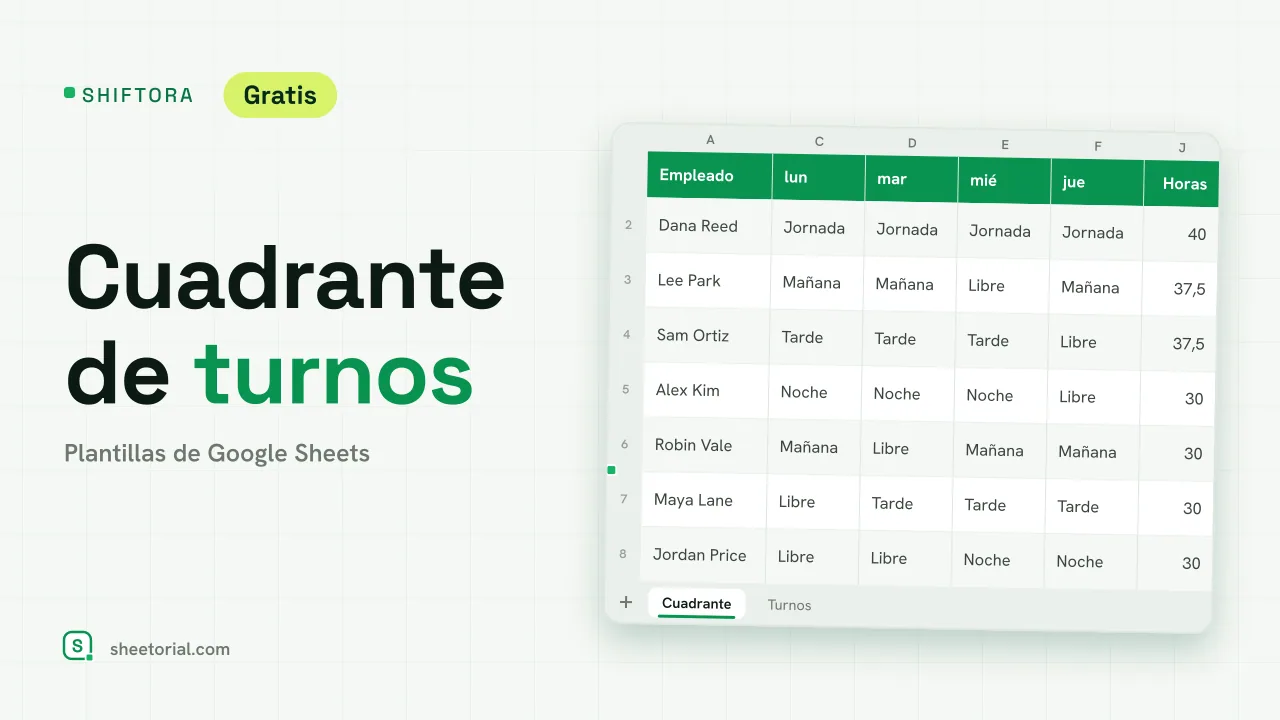Screen dimensions: 1280x720
Task: Click the SHIFTORA brand name
Action: 137,96
